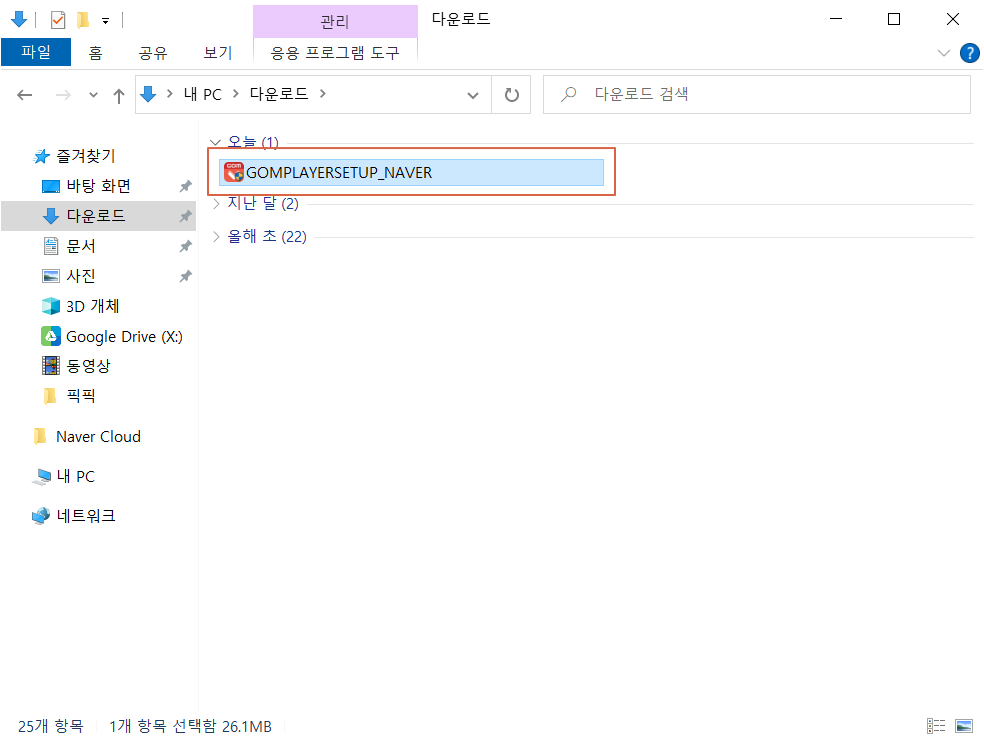984x742 pixels.
Task: Click 다운로드 in the address path
Action: 279,94
